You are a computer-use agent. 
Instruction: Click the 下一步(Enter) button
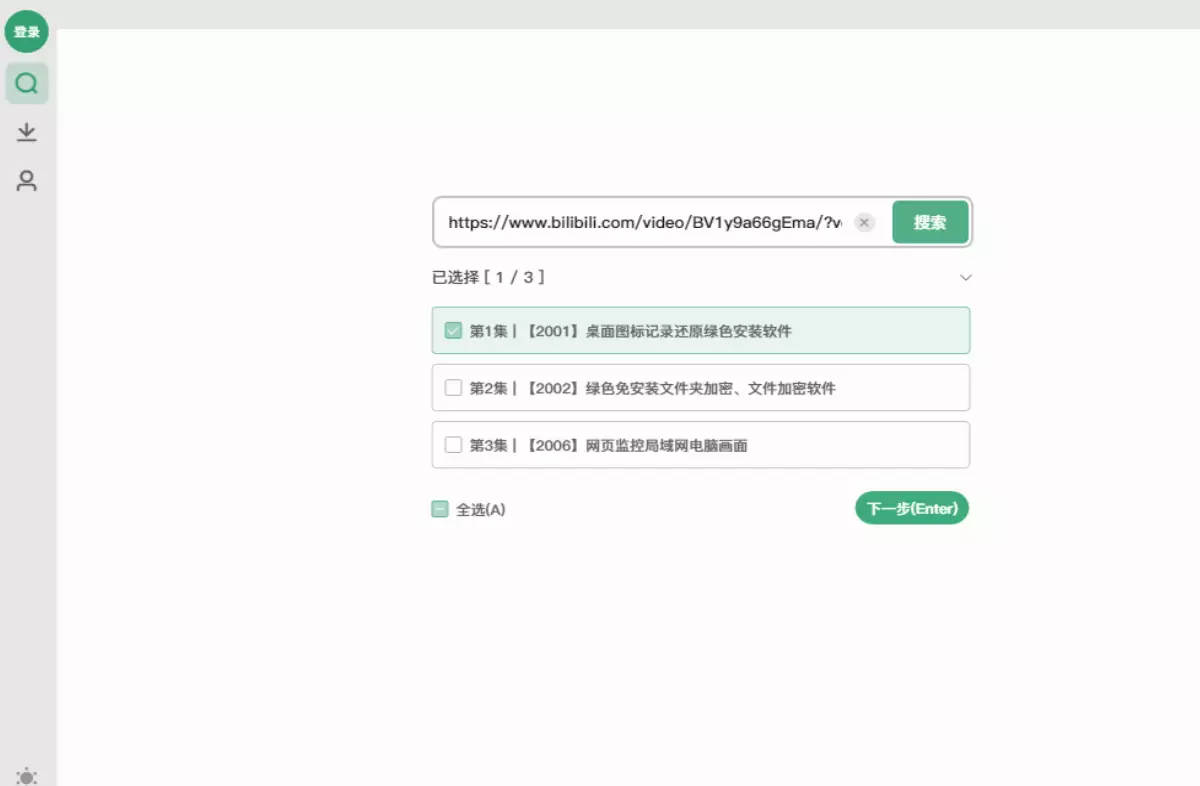912,508
